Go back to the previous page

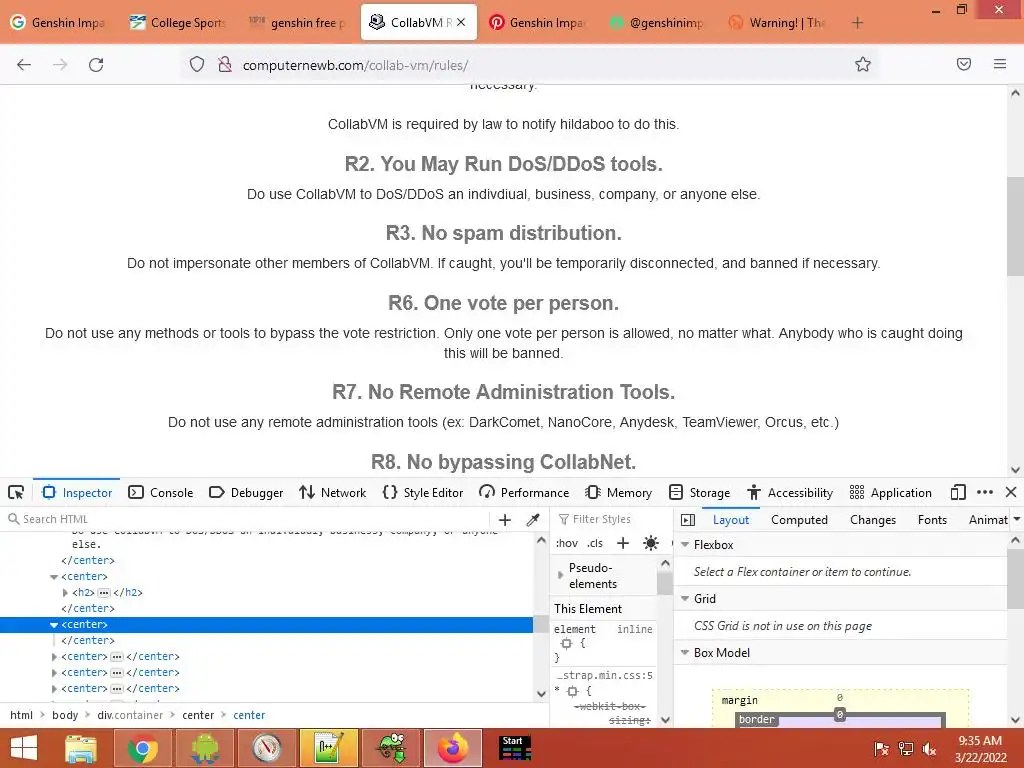(24, 65)
